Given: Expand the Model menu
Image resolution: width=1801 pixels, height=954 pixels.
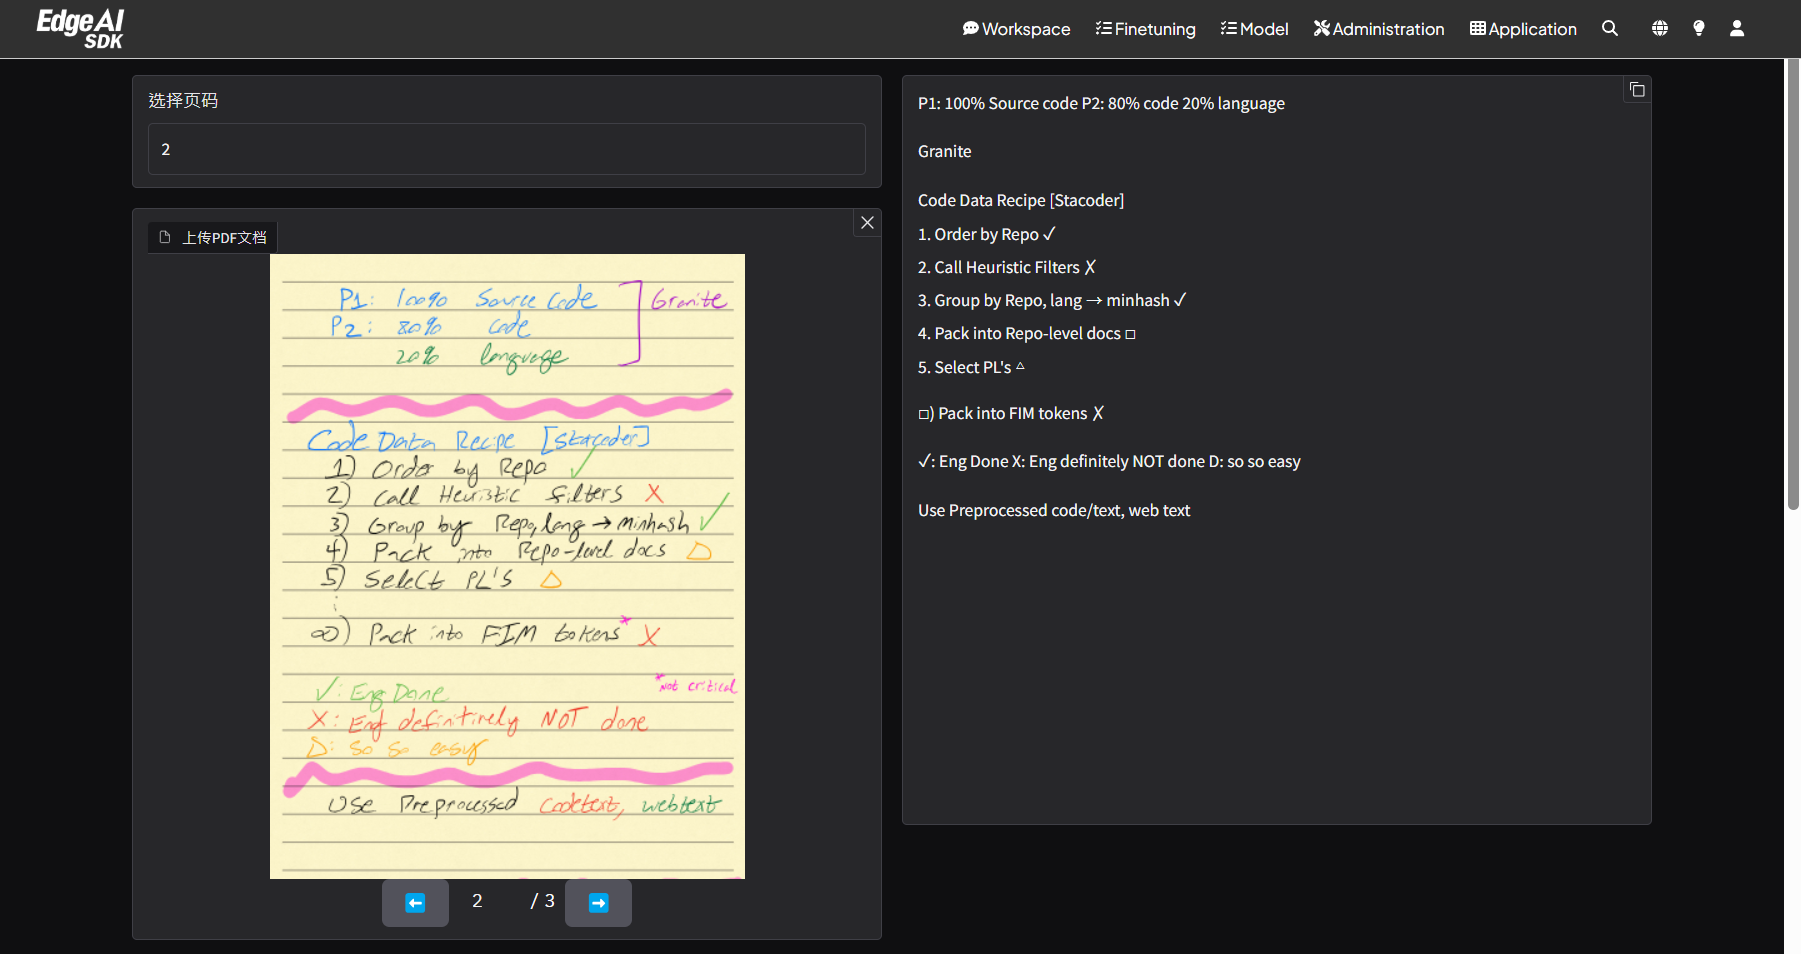Looking at the screenshot, I should 1254,29.
